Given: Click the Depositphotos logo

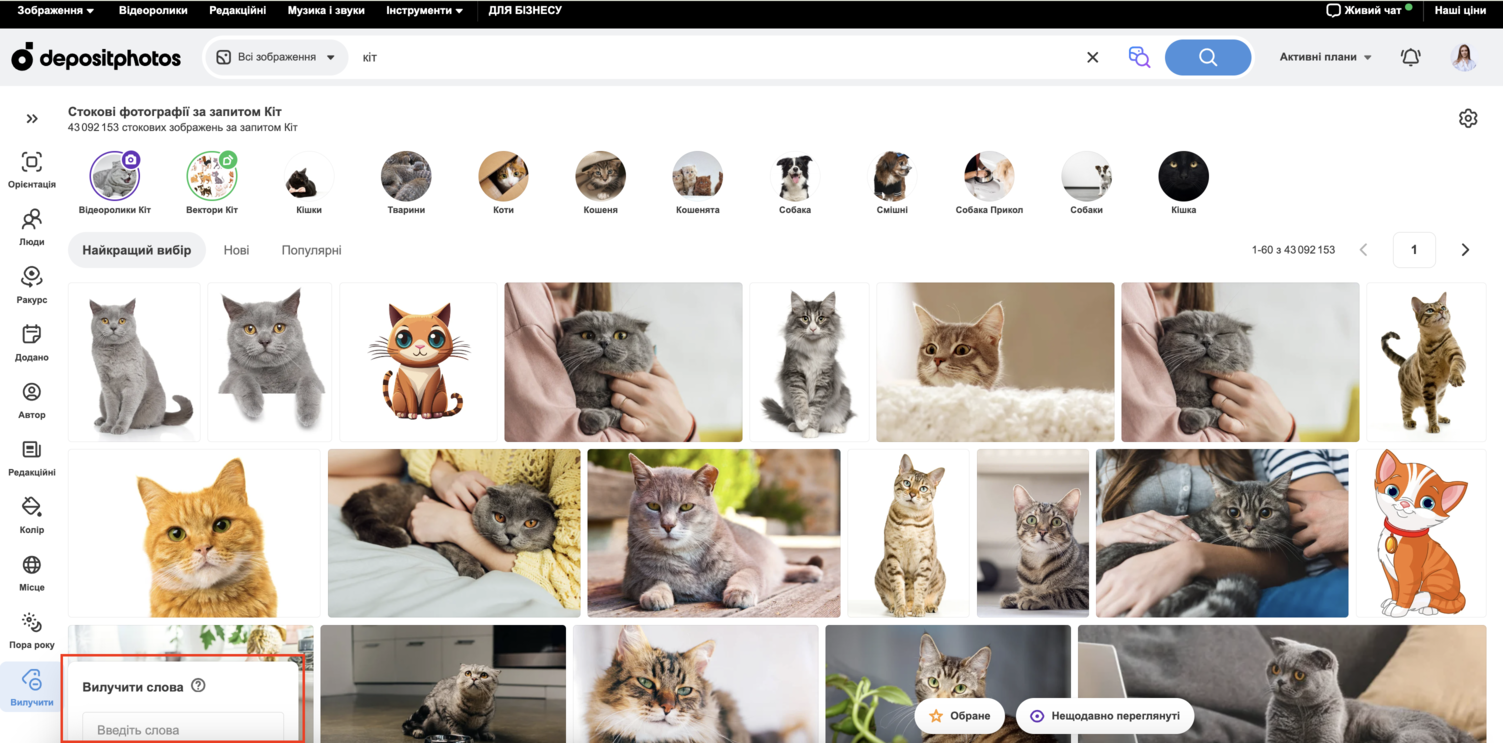Looking at the screenshot, I should pyautogui.click(x=96, y=58).
